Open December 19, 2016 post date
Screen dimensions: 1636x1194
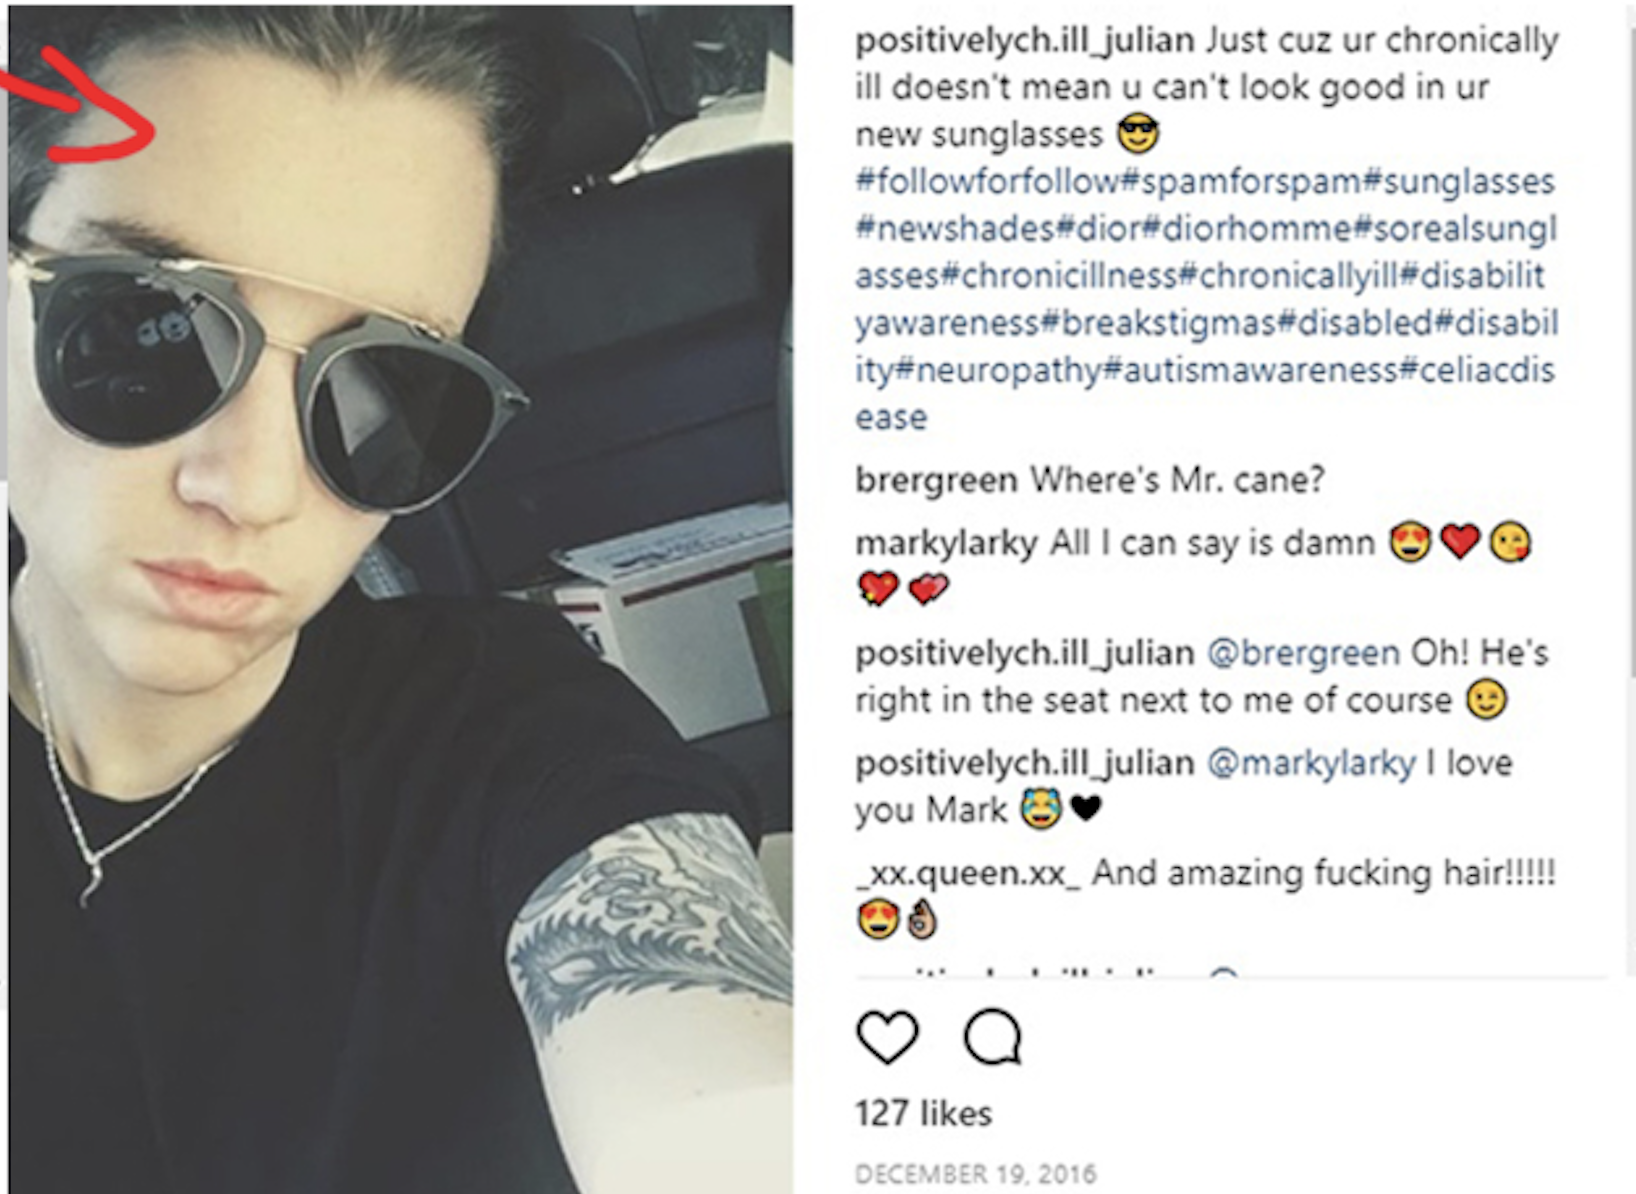(976, 1172)
